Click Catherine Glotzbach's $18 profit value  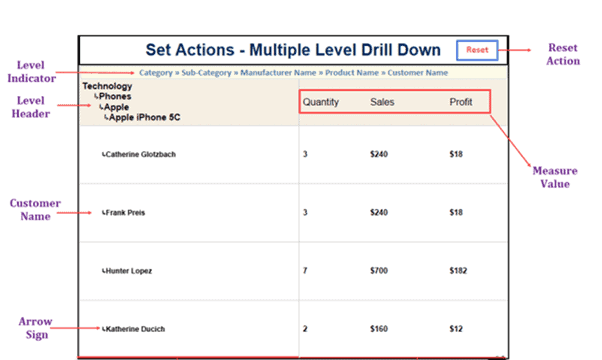click(x=456, y=154)
